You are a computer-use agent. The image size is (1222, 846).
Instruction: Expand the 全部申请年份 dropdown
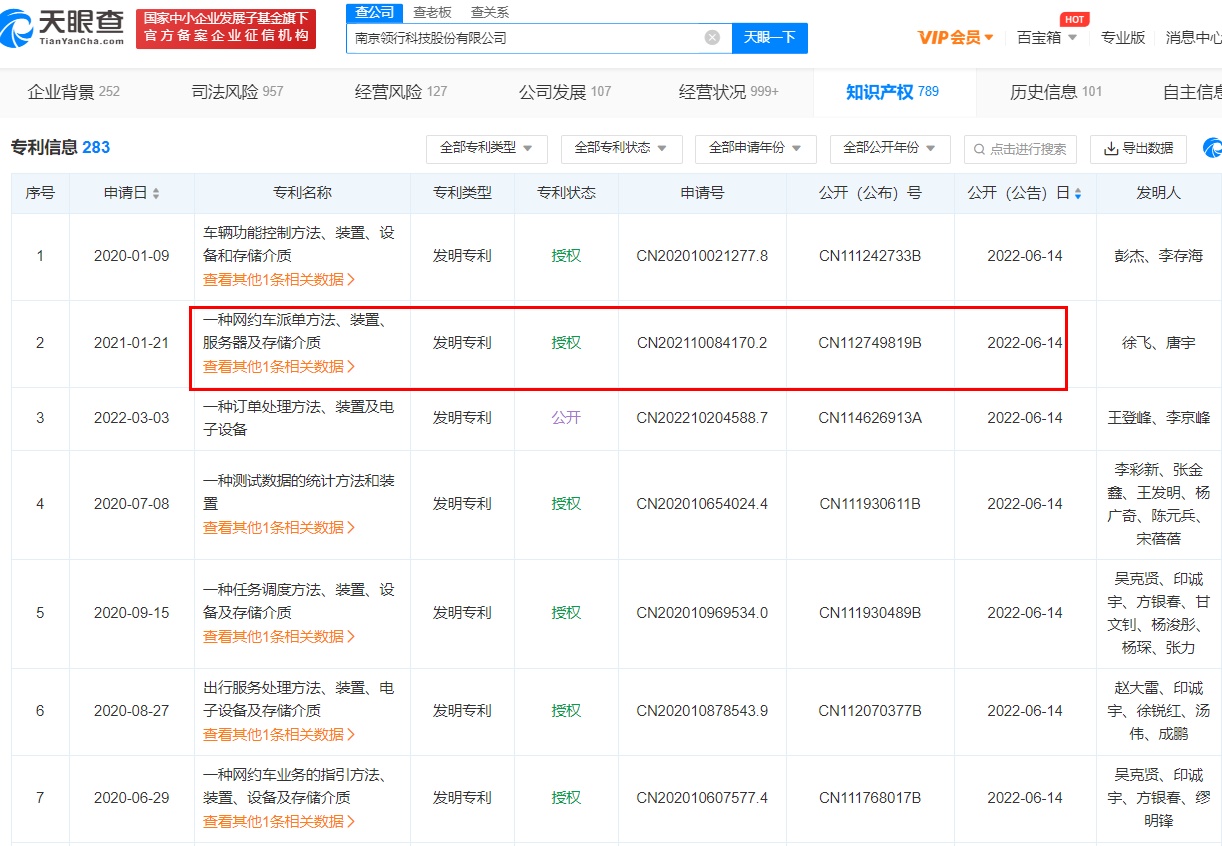click(755, 148)
